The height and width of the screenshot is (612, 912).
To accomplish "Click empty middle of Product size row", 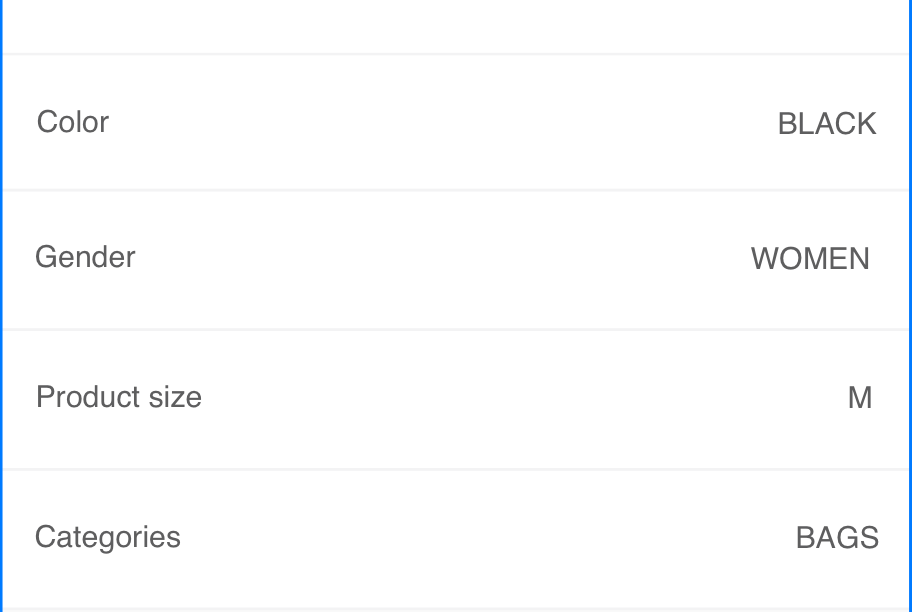I will click(x=500, y=398).
